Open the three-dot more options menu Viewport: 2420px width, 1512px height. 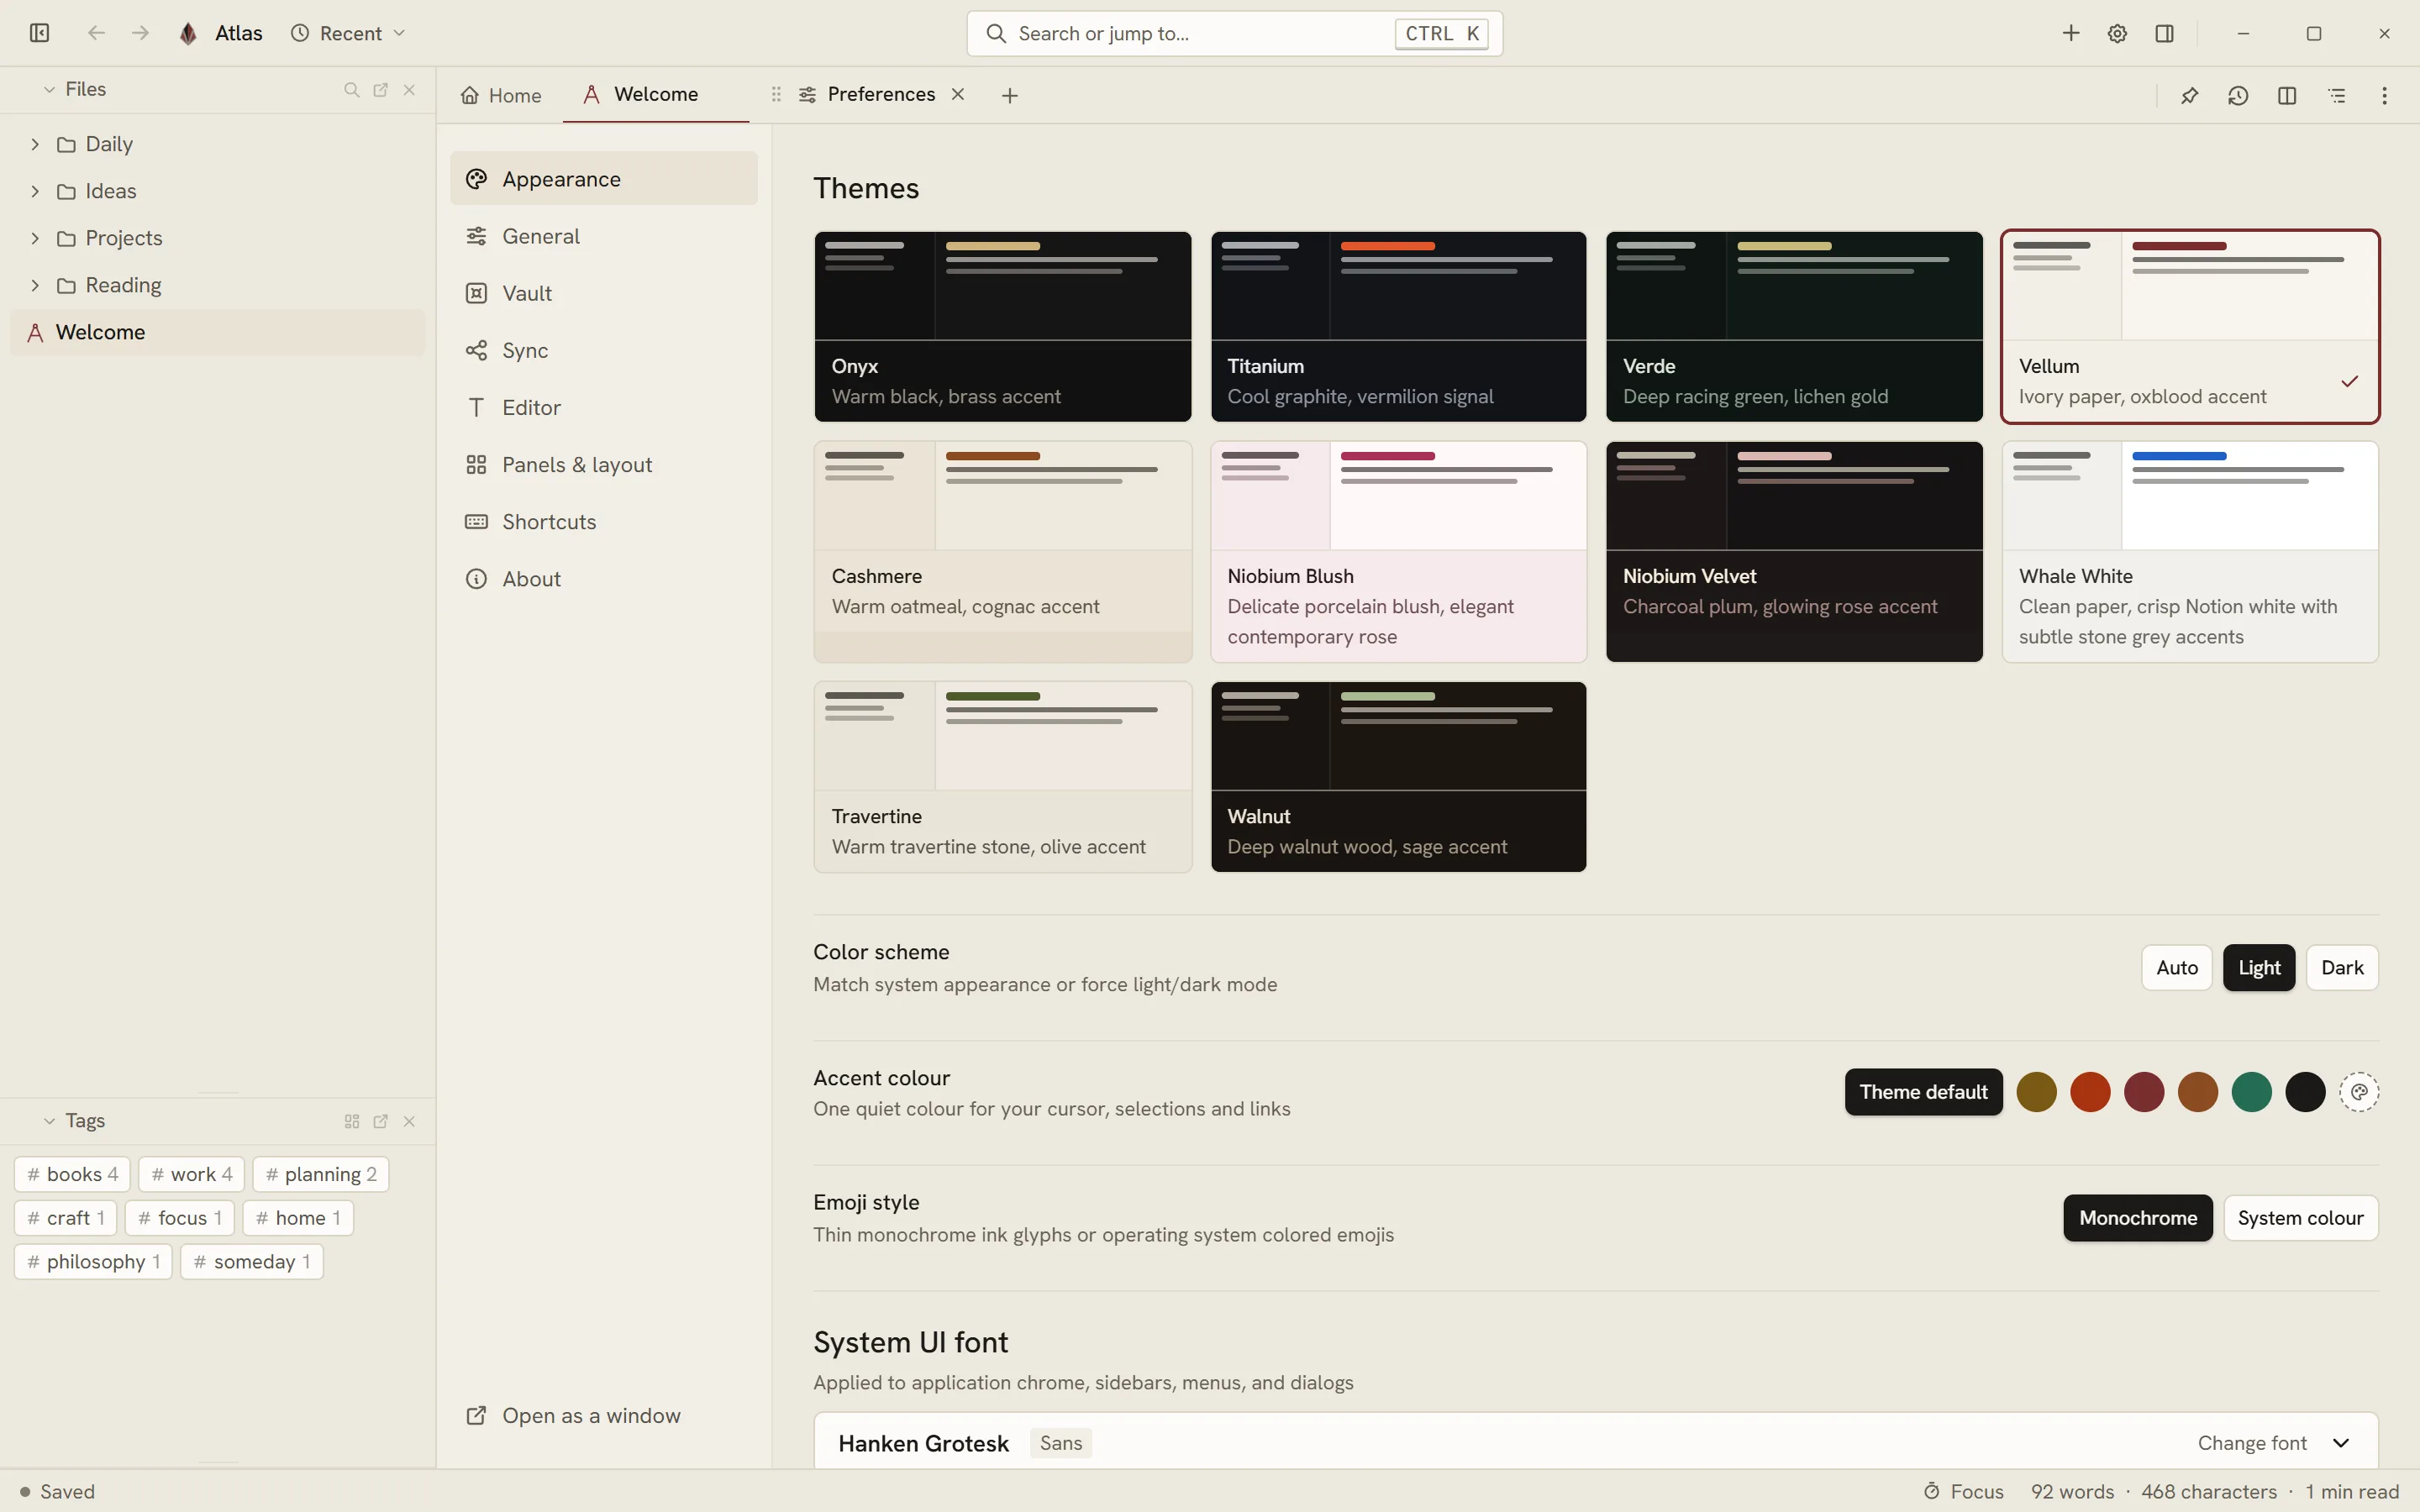pyautogui.click(x=2385, y=95)
